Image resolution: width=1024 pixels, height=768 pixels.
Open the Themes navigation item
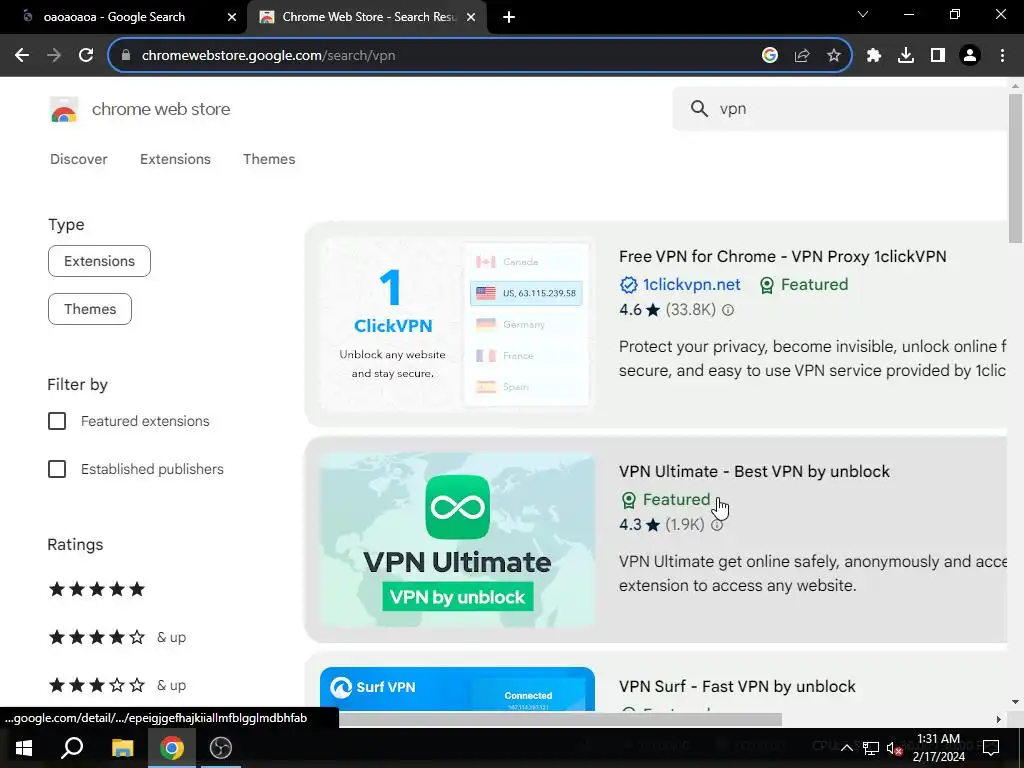269,159
